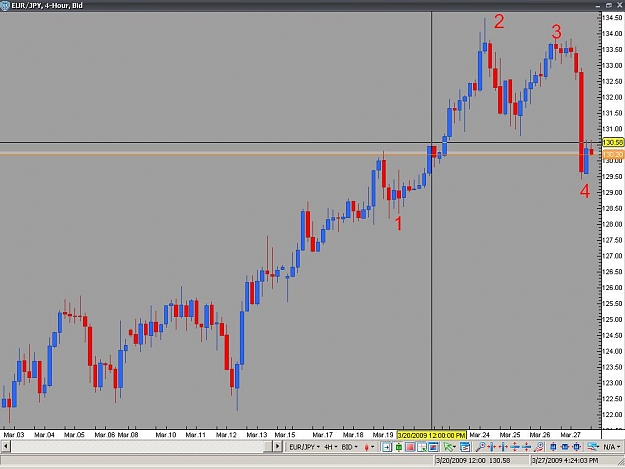Click the status bar '3/20/2009 12:00 130.58' readout
Screen dimensions: 625x469
coord(473,461)
